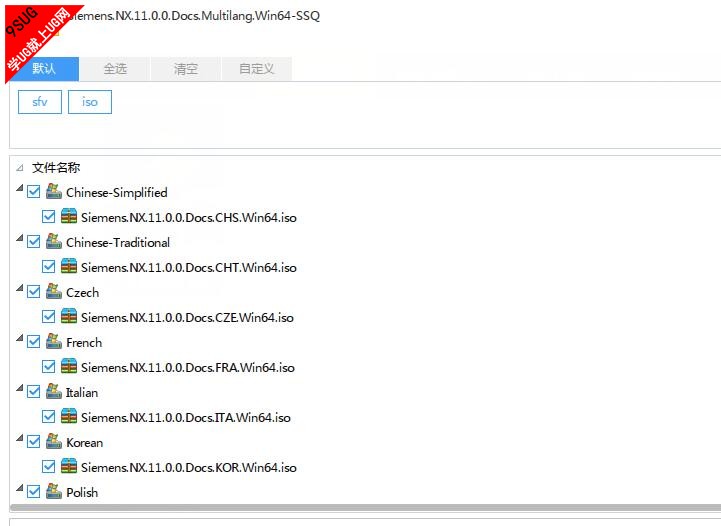
Task: Uncheck the Chinese-Traditional folder checkbox
Action: (34, 242)
